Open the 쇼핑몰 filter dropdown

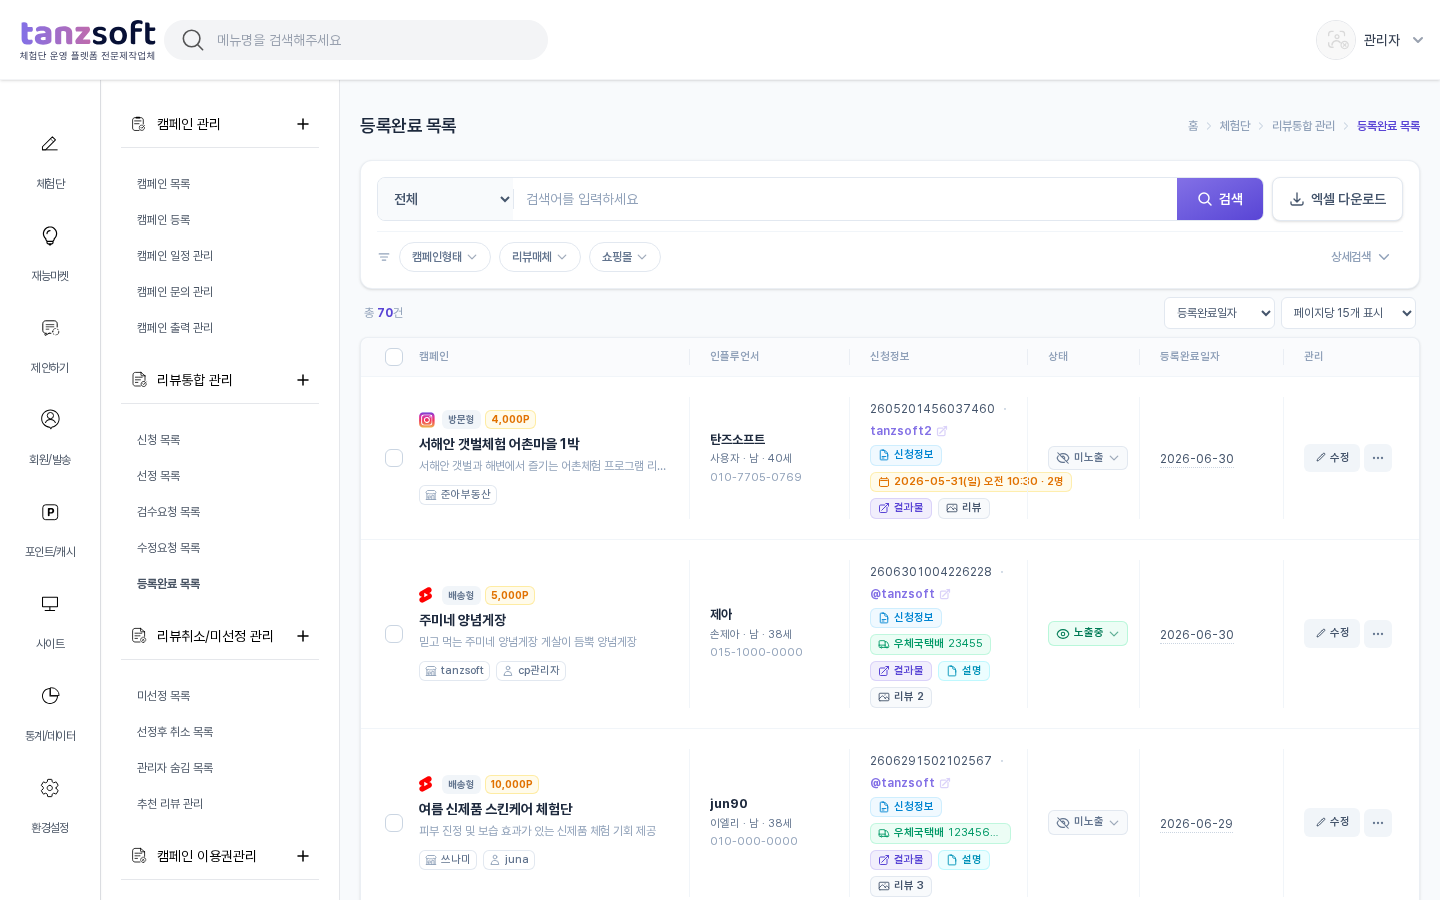625,257
